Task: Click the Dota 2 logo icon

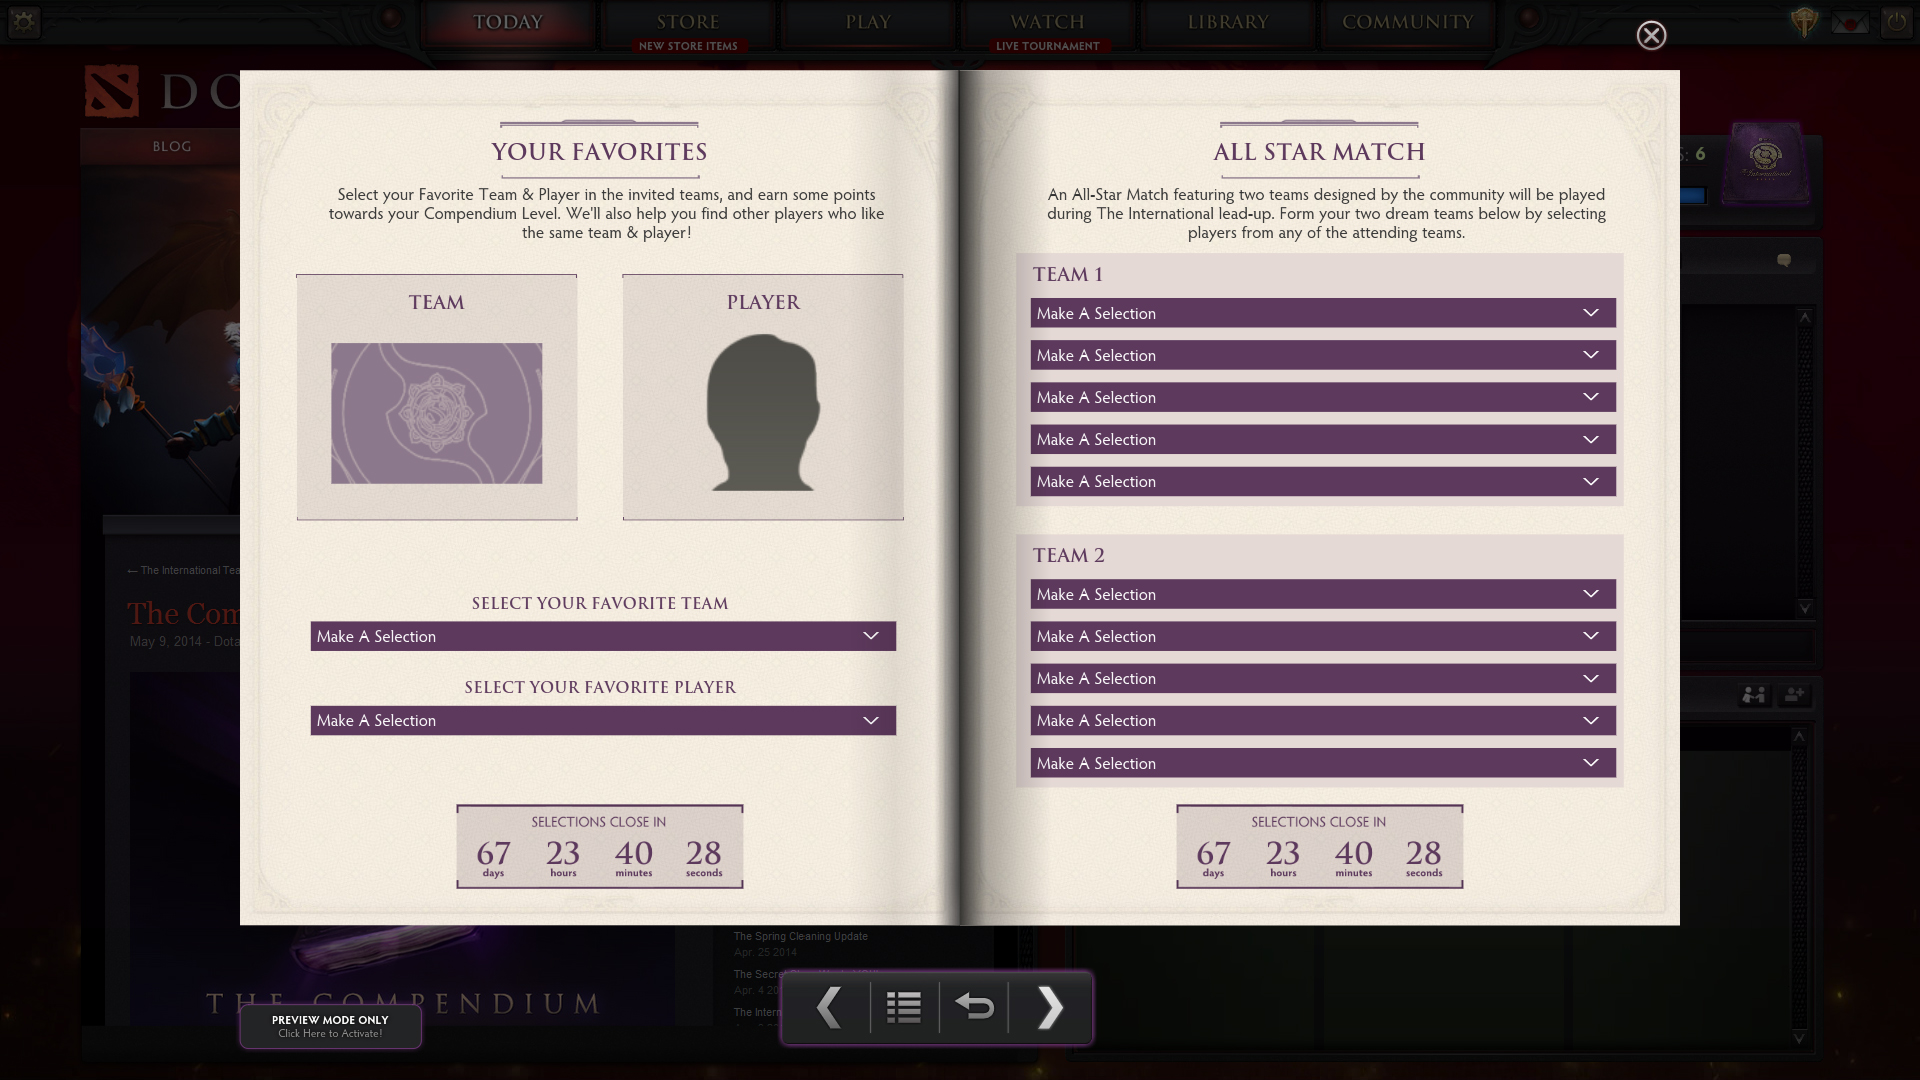Action: 111,90
